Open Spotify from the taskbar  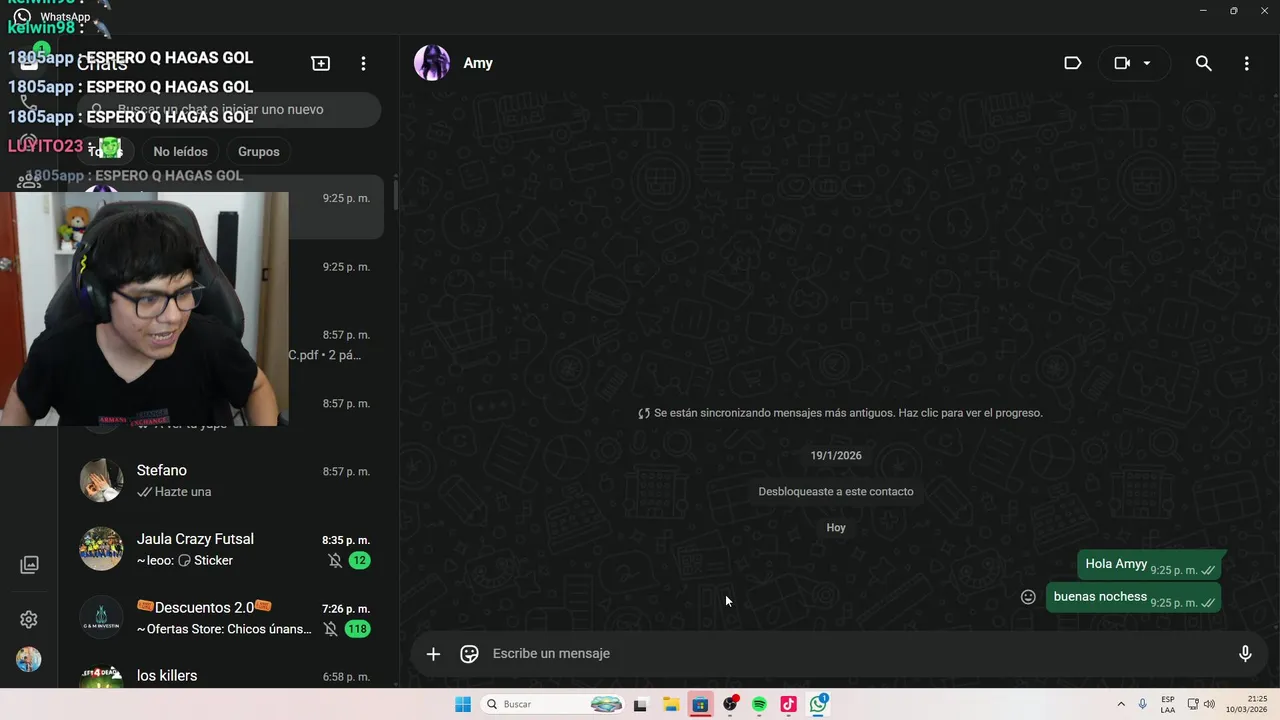[x=759, y=705]
